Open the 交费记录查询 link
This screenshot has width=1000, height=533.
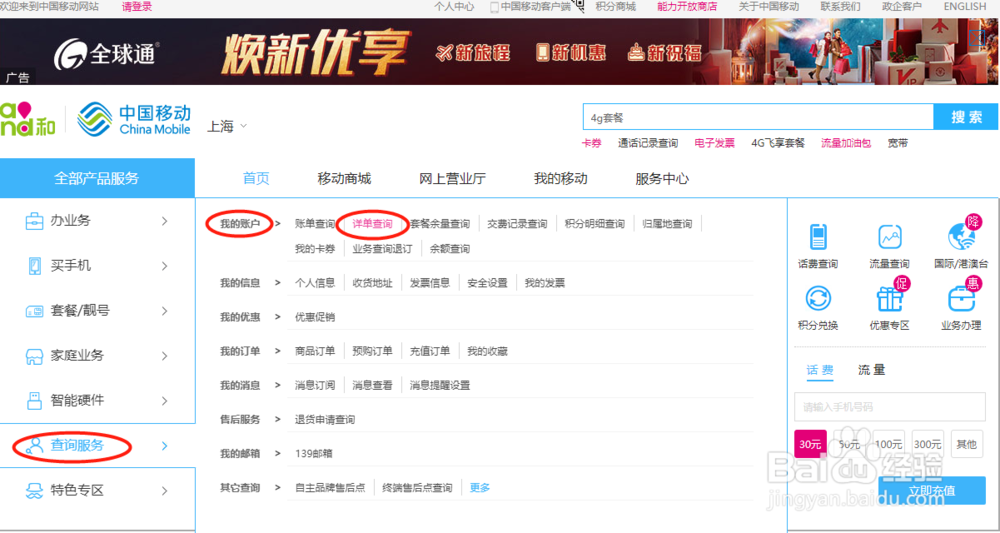517,224
